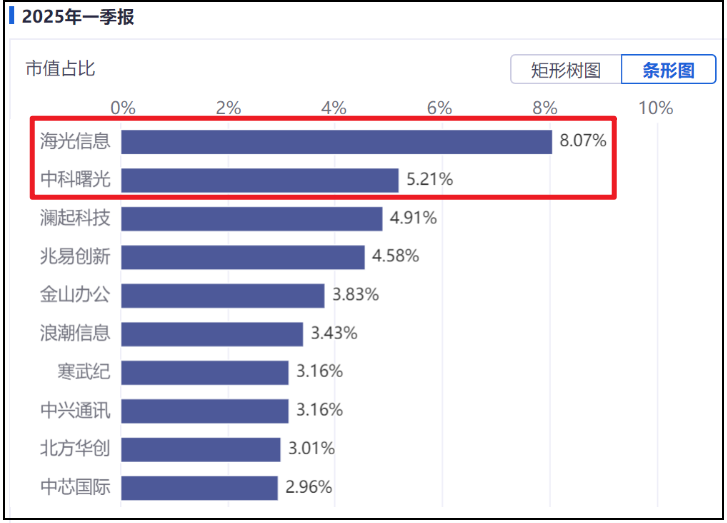
Task: Click the 兆易创新 bar
Action: (x=243, y=257)
